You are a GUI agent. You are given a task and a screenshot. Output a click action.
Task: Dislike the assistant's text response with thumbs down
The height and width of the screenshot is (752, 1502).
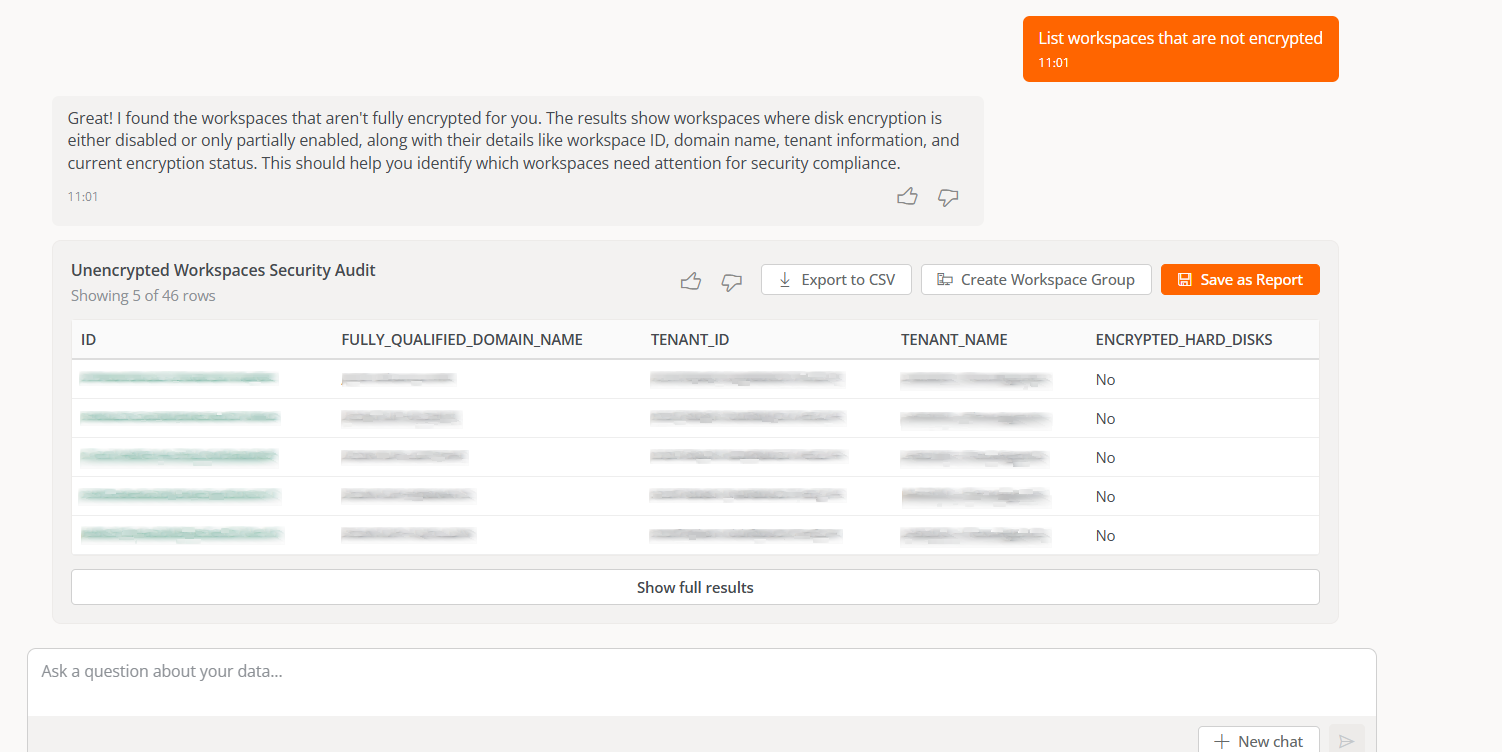coord(948,197)
